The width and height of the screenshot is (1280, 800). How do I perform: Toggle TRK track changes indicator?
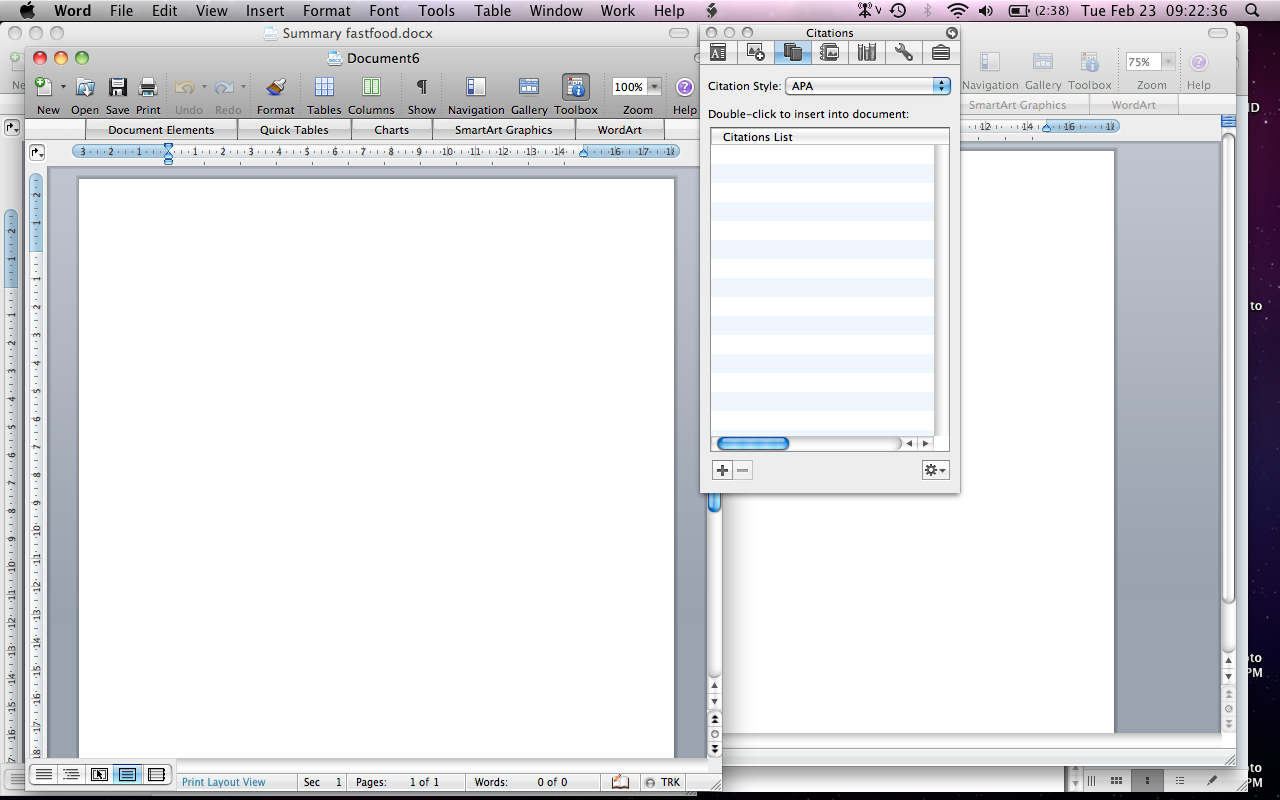663,782
